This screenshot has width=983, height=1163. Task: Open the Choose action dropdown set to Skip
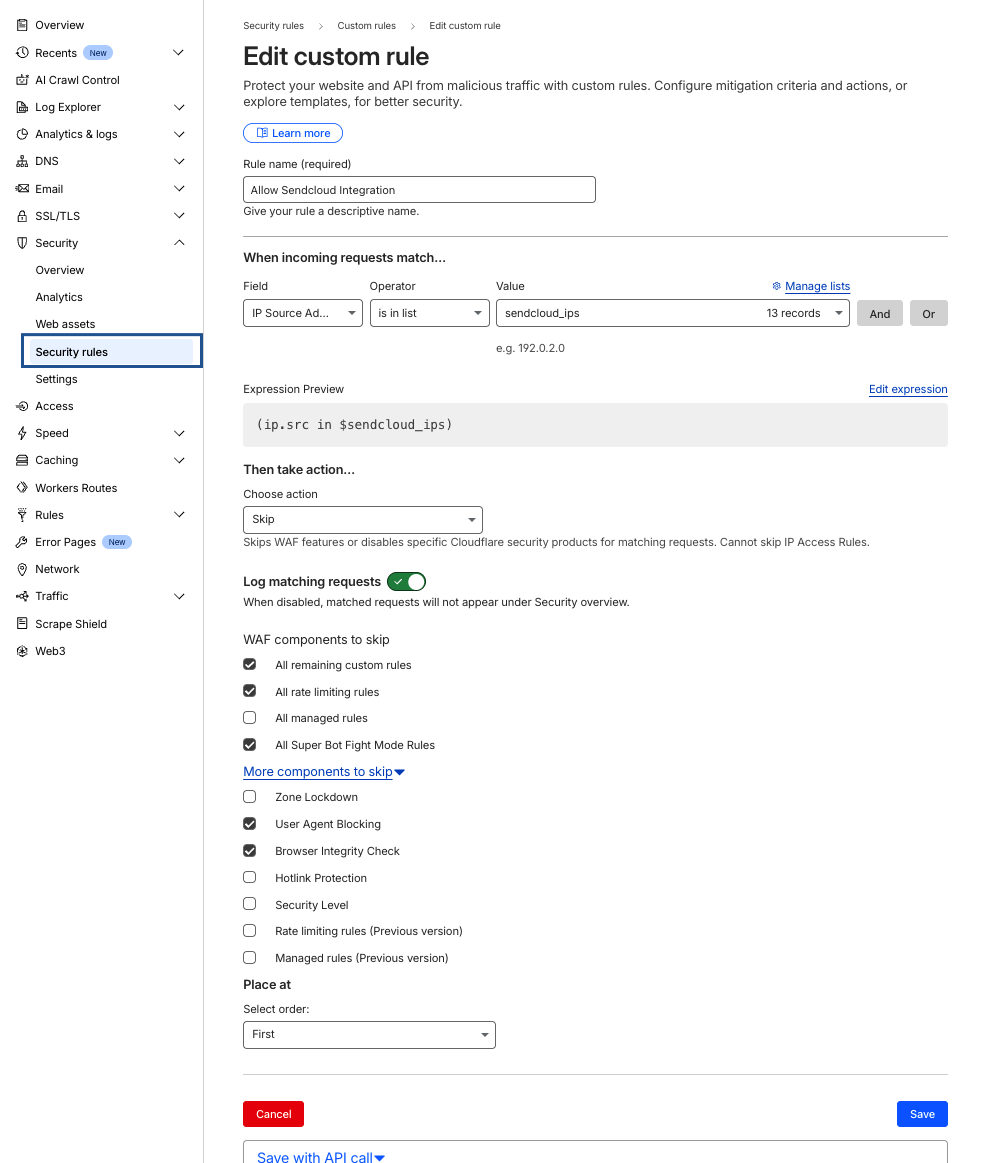point(363,520)
